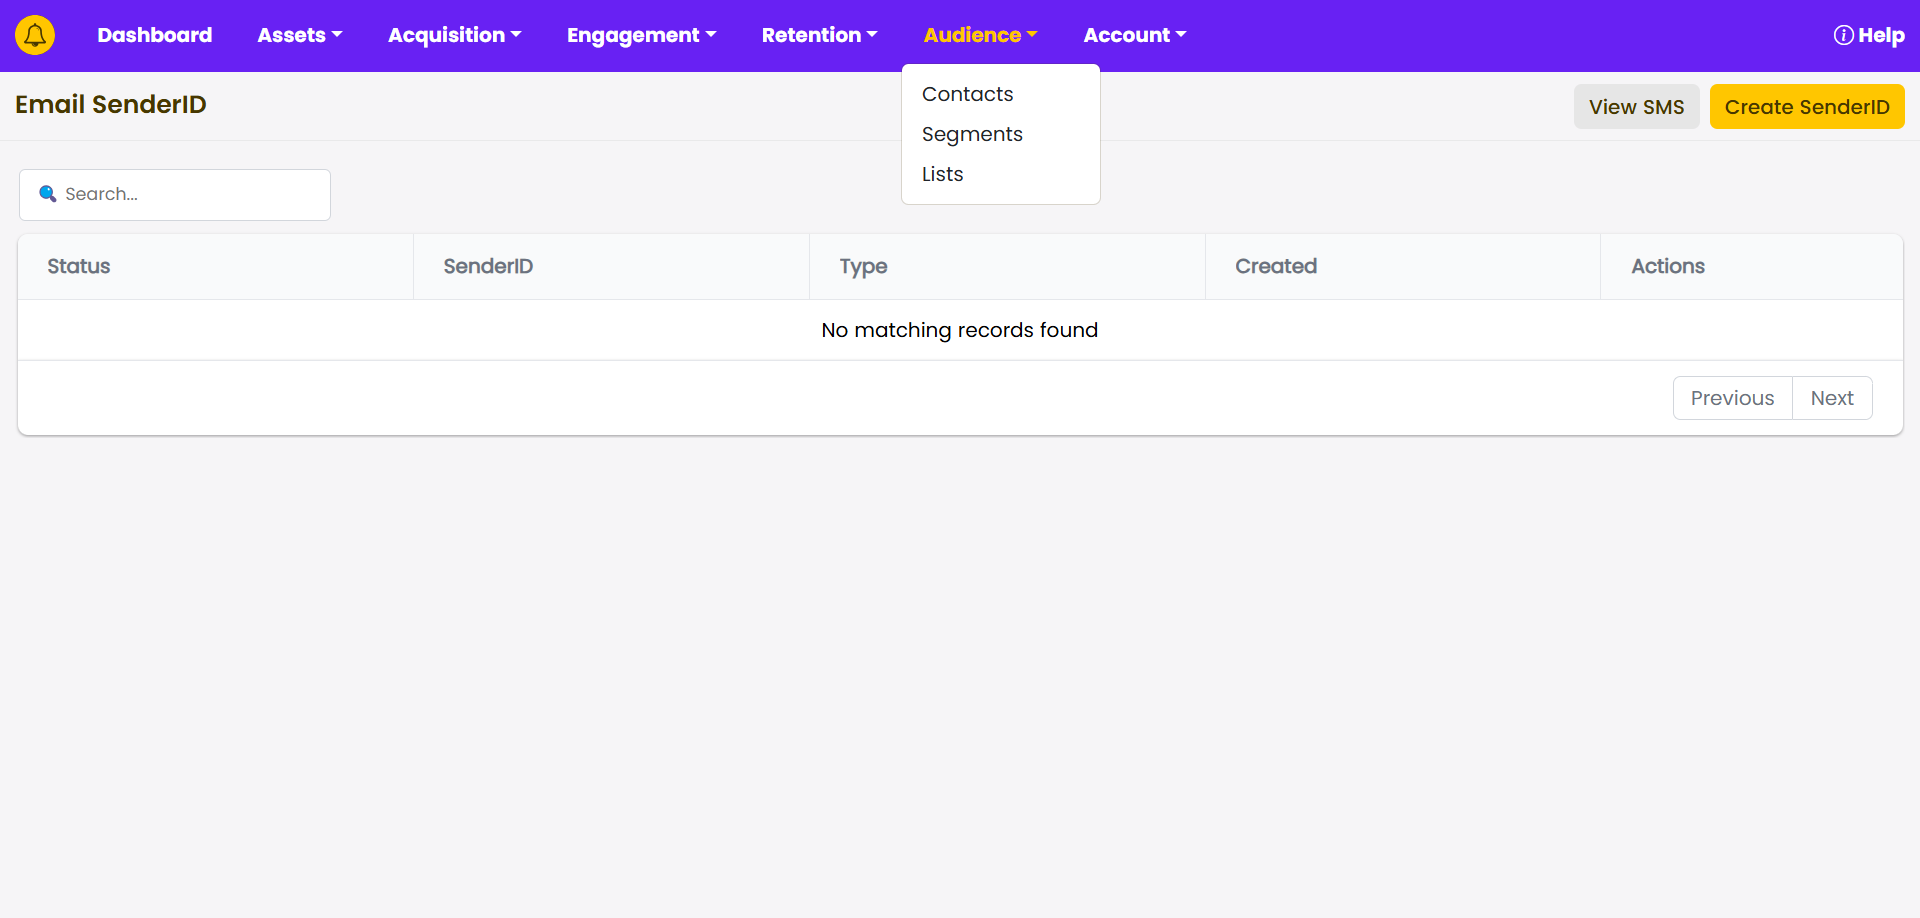Image resolution: width=1920 pixels, height=918 pixels.
Task: Go to the Next page
Action: point(1832,398)
